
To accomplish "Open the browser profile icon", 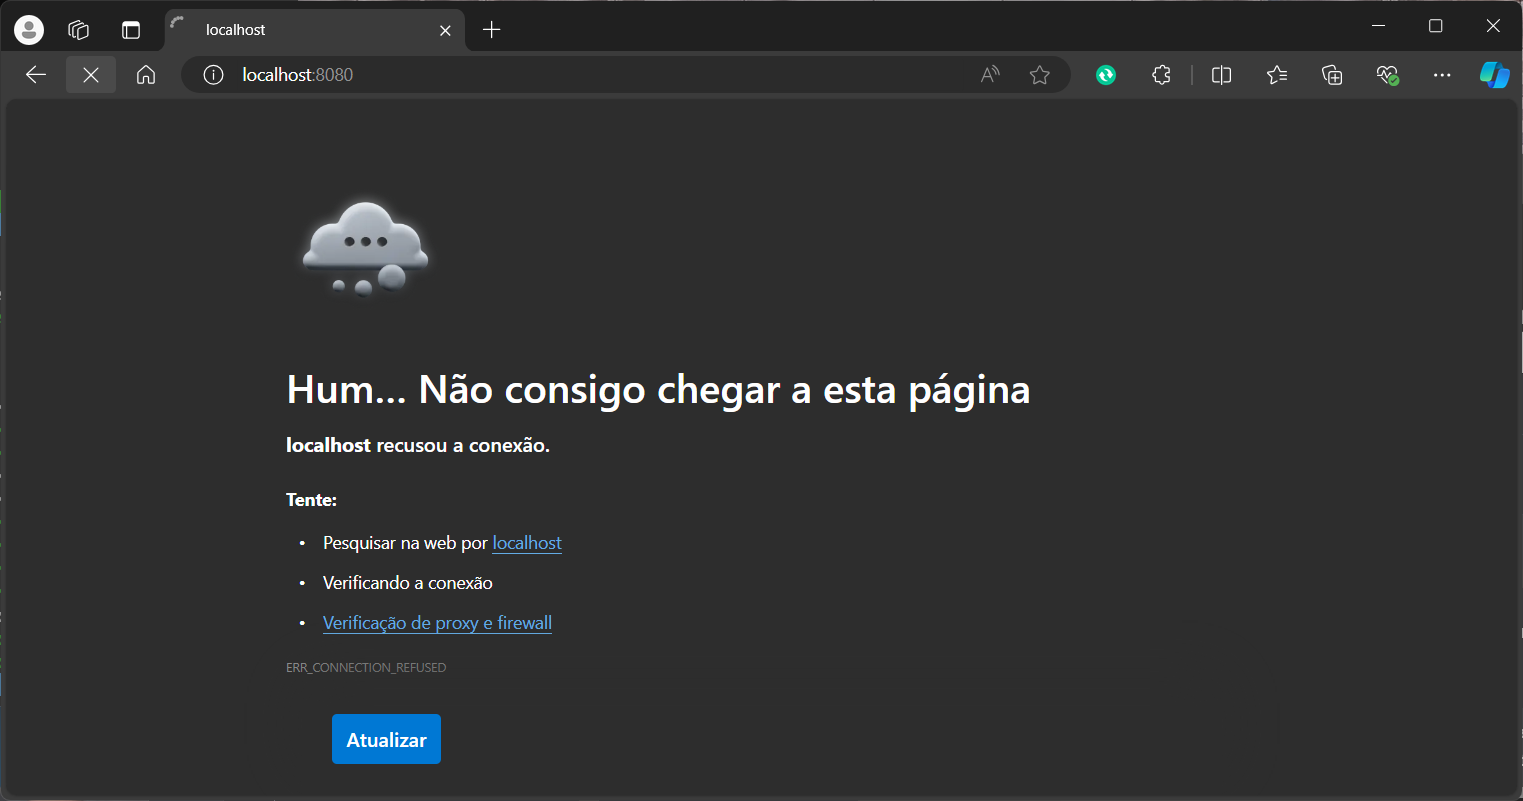I will pos(29,30).
